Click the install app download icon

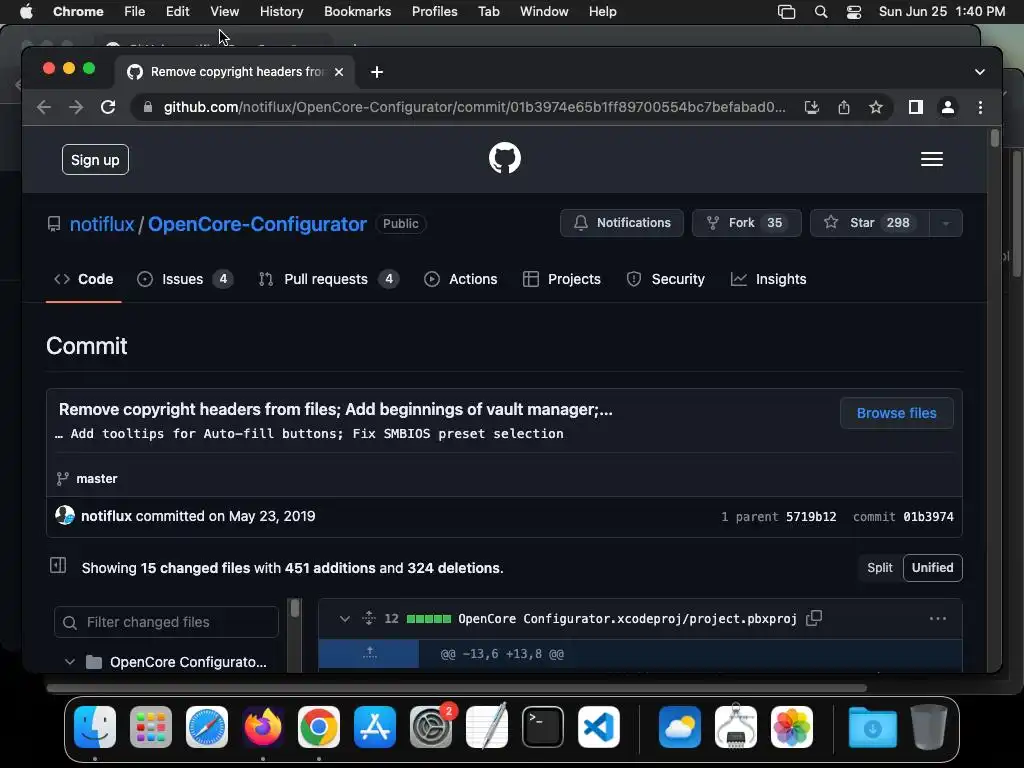[x=812, y=107]
